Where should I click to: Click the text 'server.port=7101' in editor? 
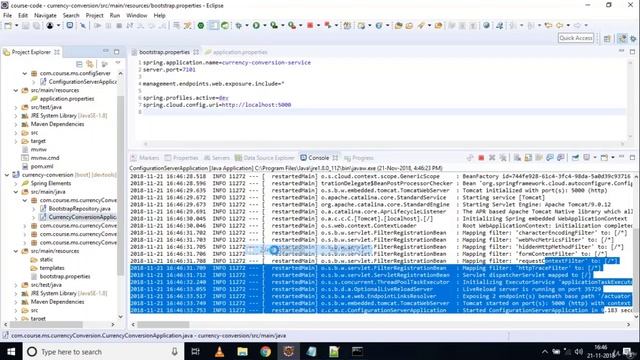(169, 70)
